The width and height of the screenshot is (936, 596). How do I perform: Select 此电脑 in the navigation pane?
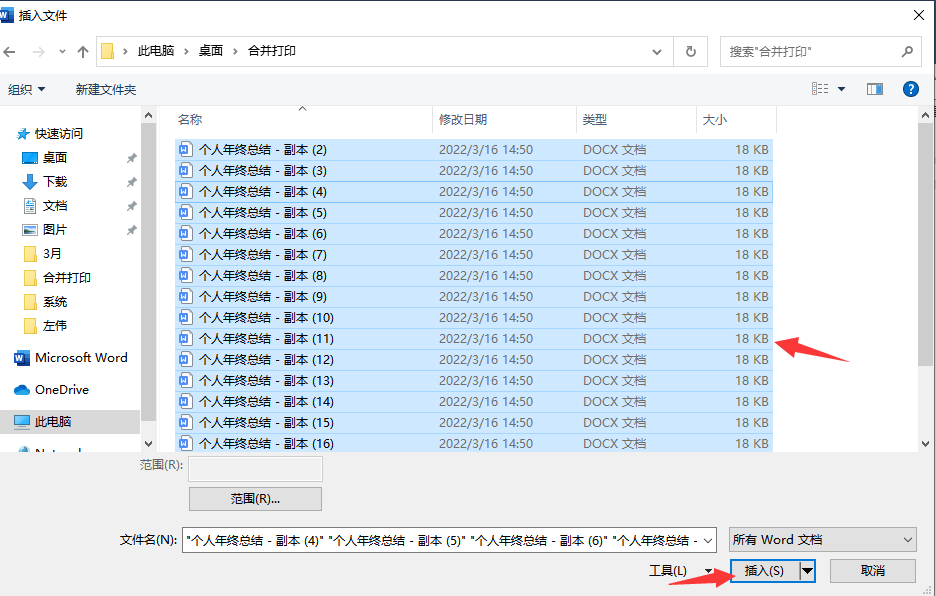(53, 422)
